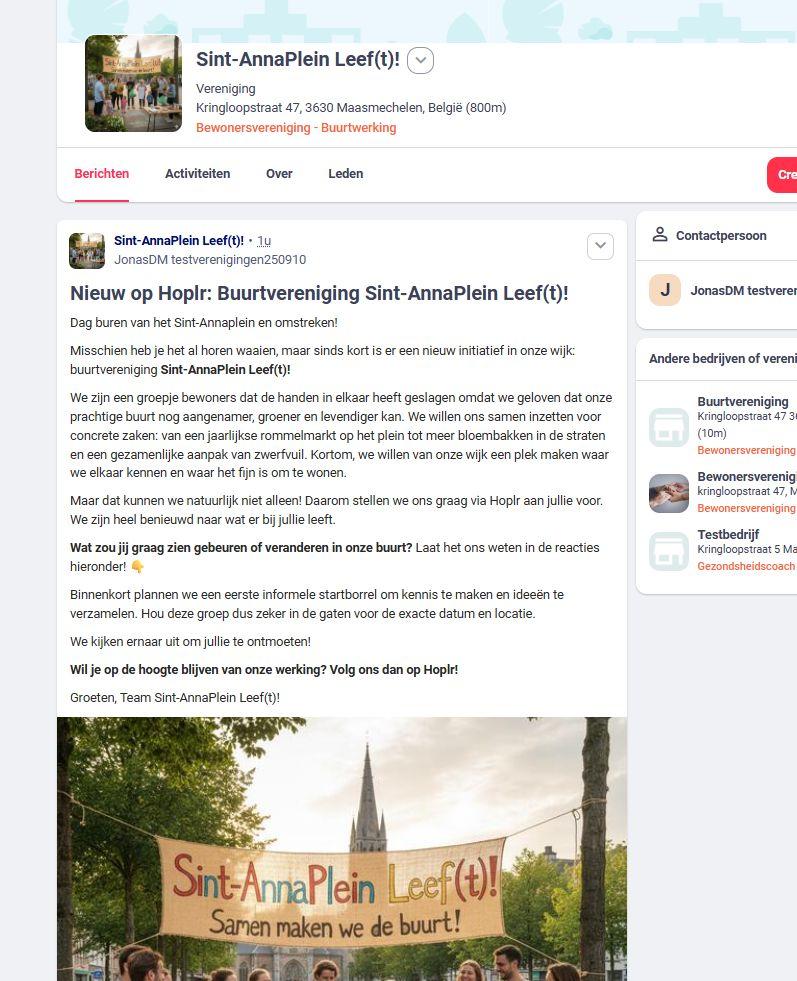
Task: Expand the post options chevron menu
Action: [x=601, y=246]
